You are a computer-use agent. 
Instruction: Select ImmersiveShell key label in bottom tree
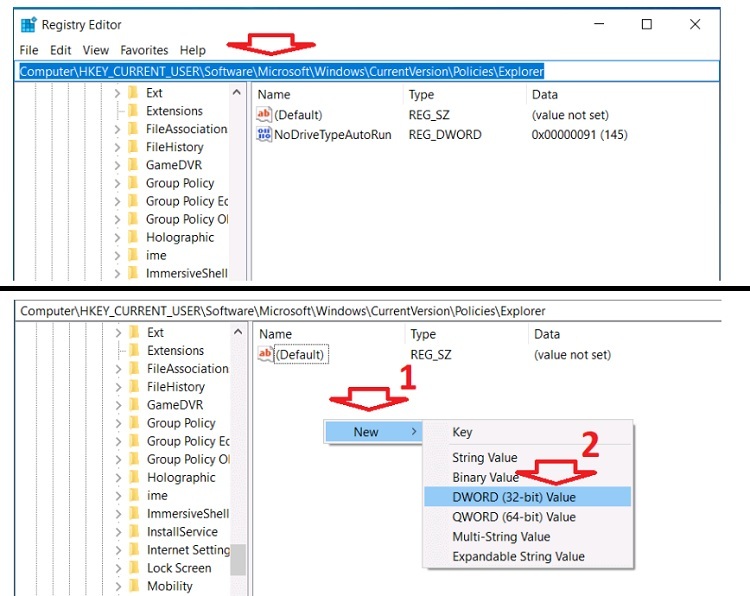pos(188,514)
